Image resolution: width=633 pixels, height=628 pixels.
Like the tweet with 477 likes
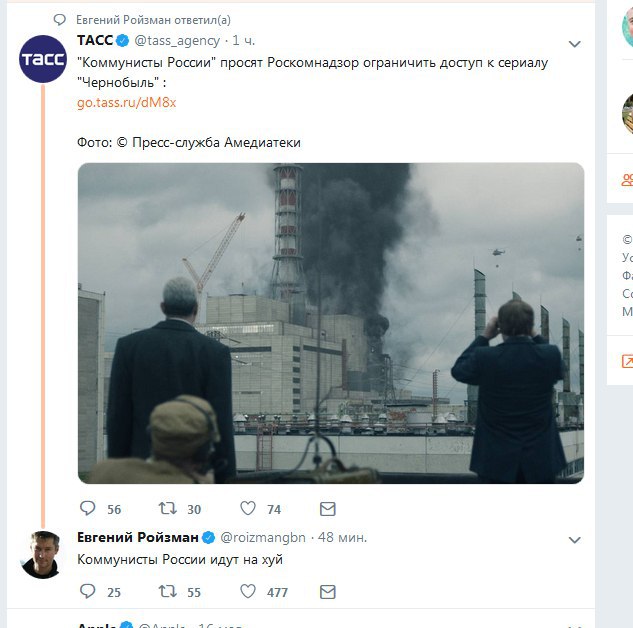tap(248, 591)
